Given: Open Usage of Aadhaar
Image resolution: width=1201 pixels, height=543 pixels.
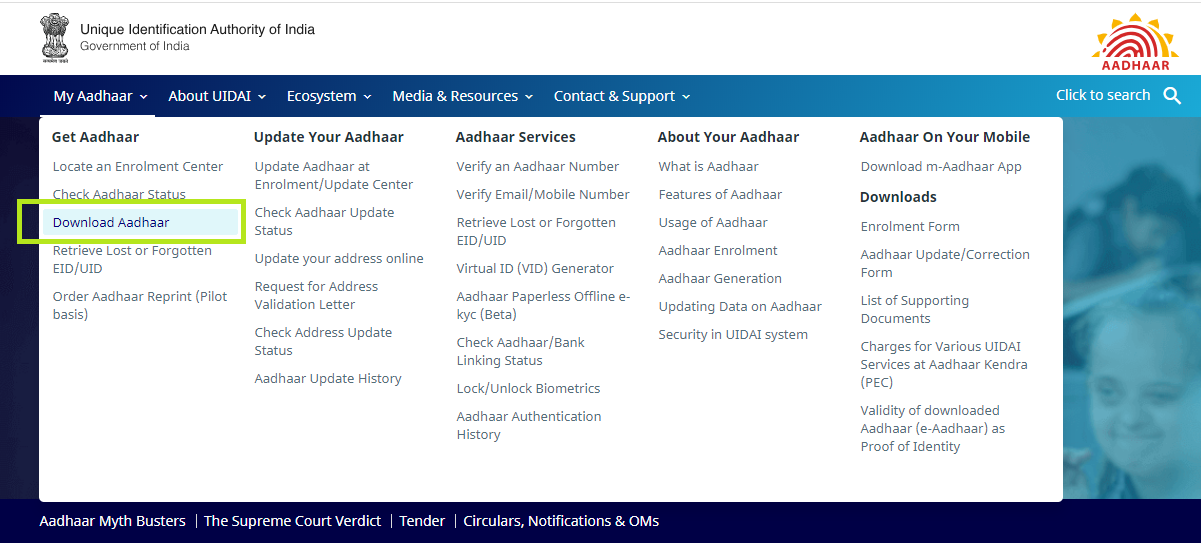Looking at the screenshot, I should (x=713, y=223).
